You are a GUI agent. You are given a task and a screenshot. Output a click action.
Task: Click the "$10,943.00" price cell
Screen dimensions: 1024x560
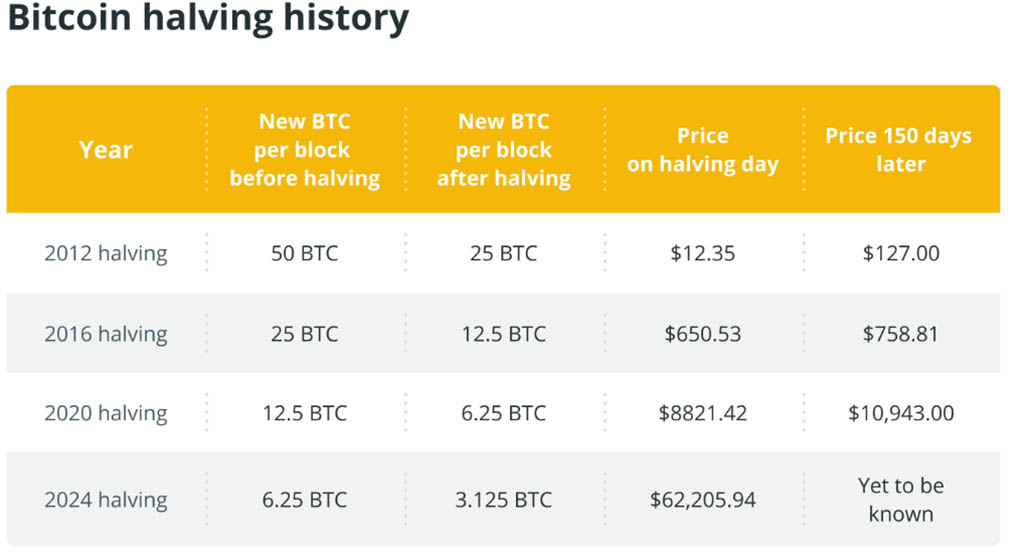(x=901, y=413)
